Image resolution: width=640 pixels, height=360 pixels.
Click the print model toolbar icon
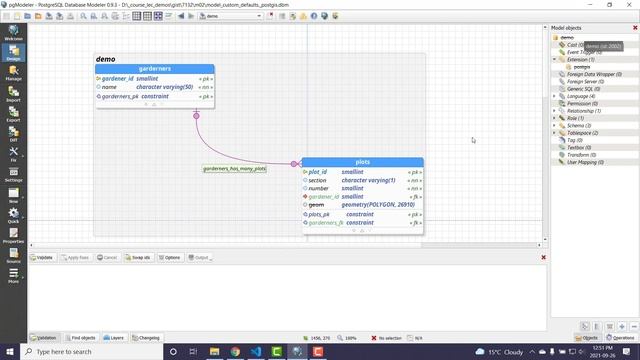[x=116, y=16]
